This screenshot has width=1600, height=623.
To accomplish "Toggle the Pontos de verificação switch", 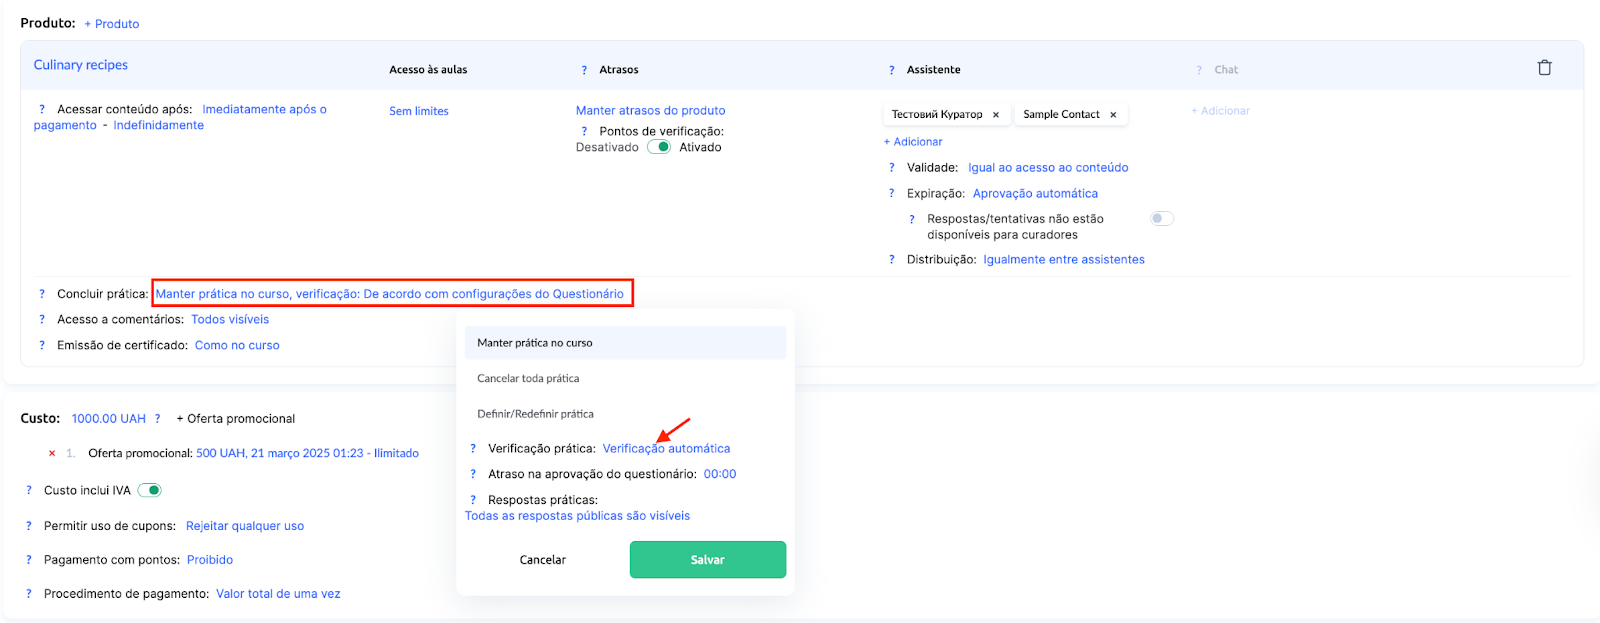I will (x=659, y=147).
